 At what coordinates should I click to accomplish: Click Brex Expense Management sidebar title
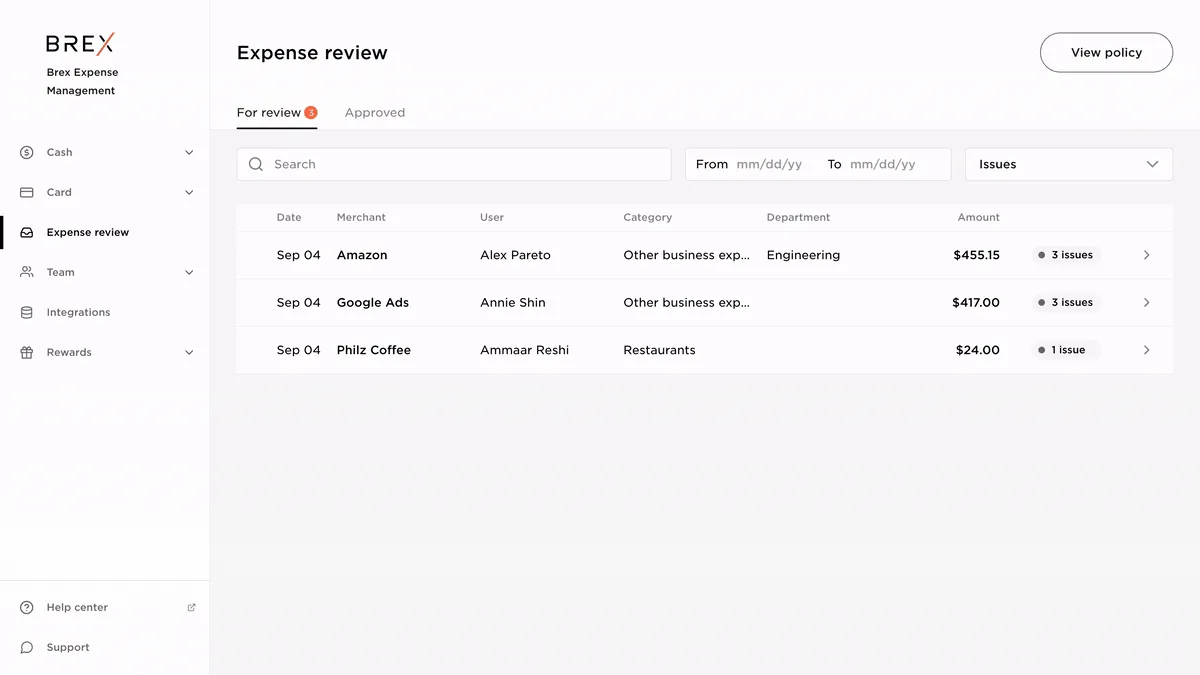point(82,81)
